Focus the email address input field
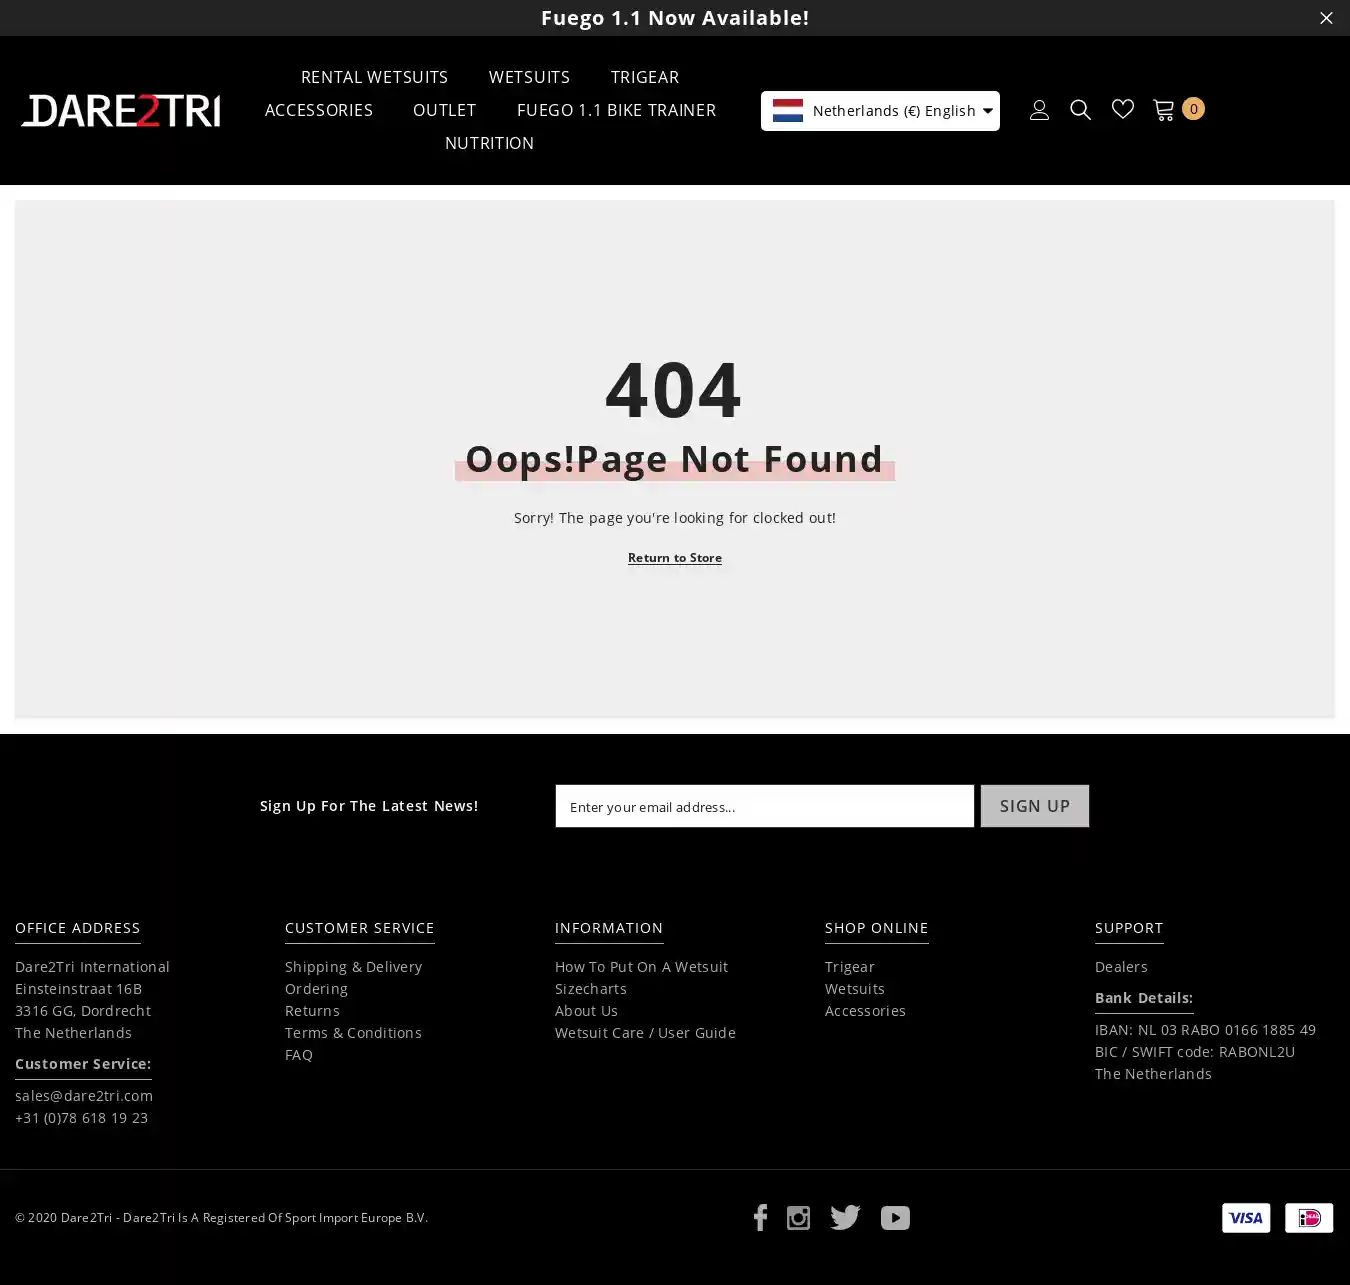1350x1285 pixels. tap(764, 806)
